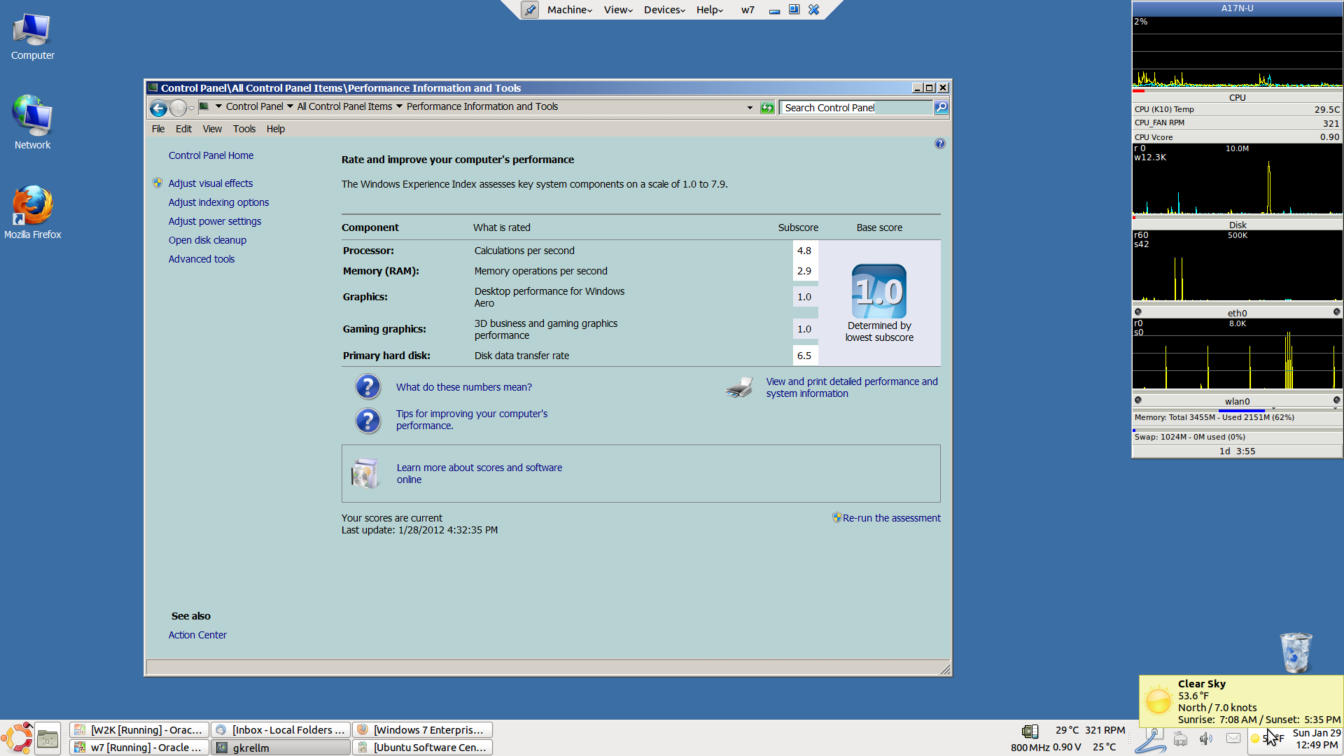Close the VM using mini toolbar X icon
Image resolution: width=1344 pixels, height=756 pixels.
[x=814, y=10]
